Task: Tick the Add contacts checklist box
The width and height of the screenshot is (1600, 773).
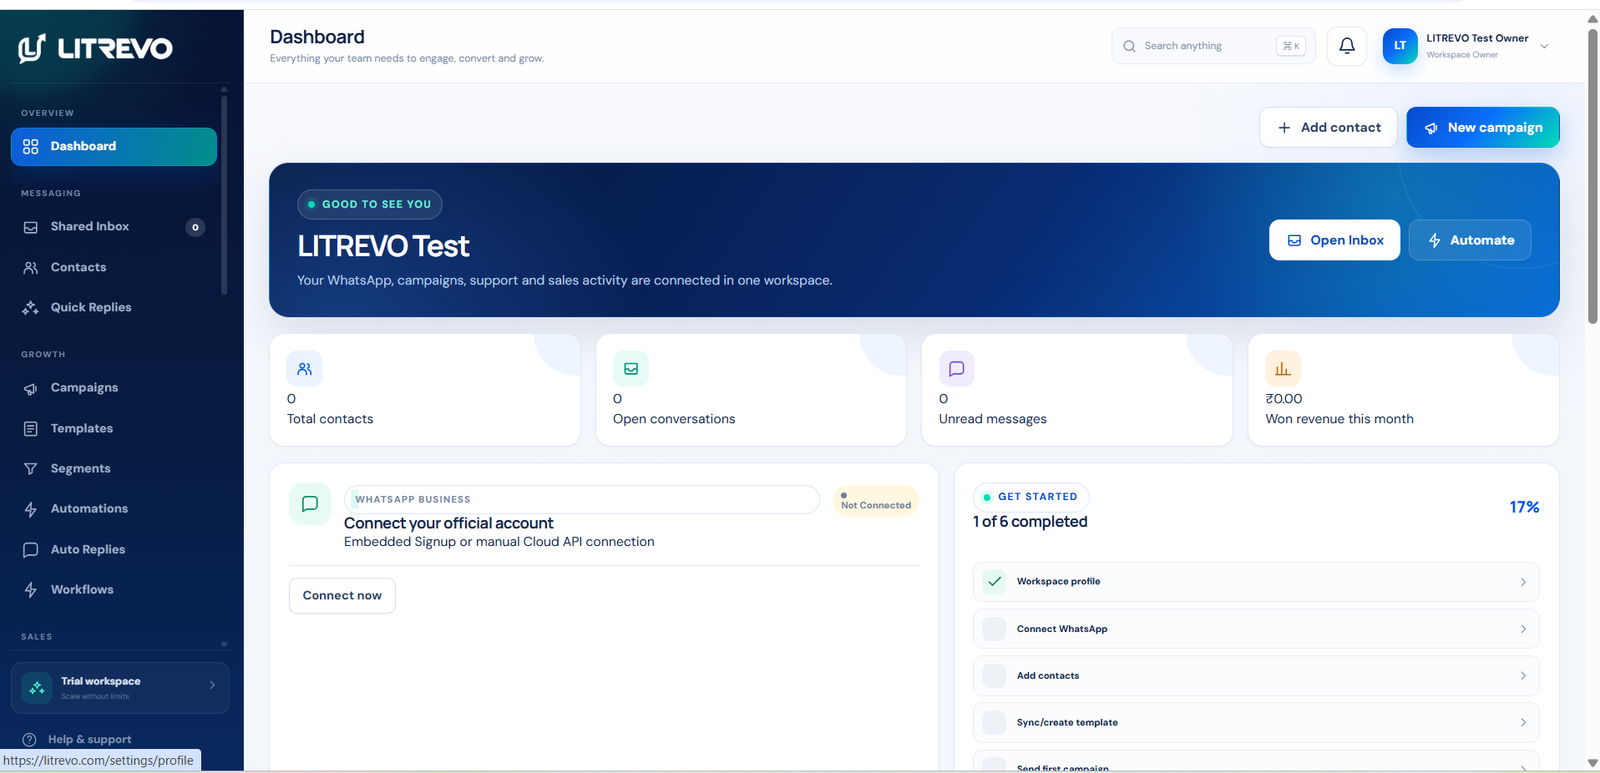Action: [994, 676]
